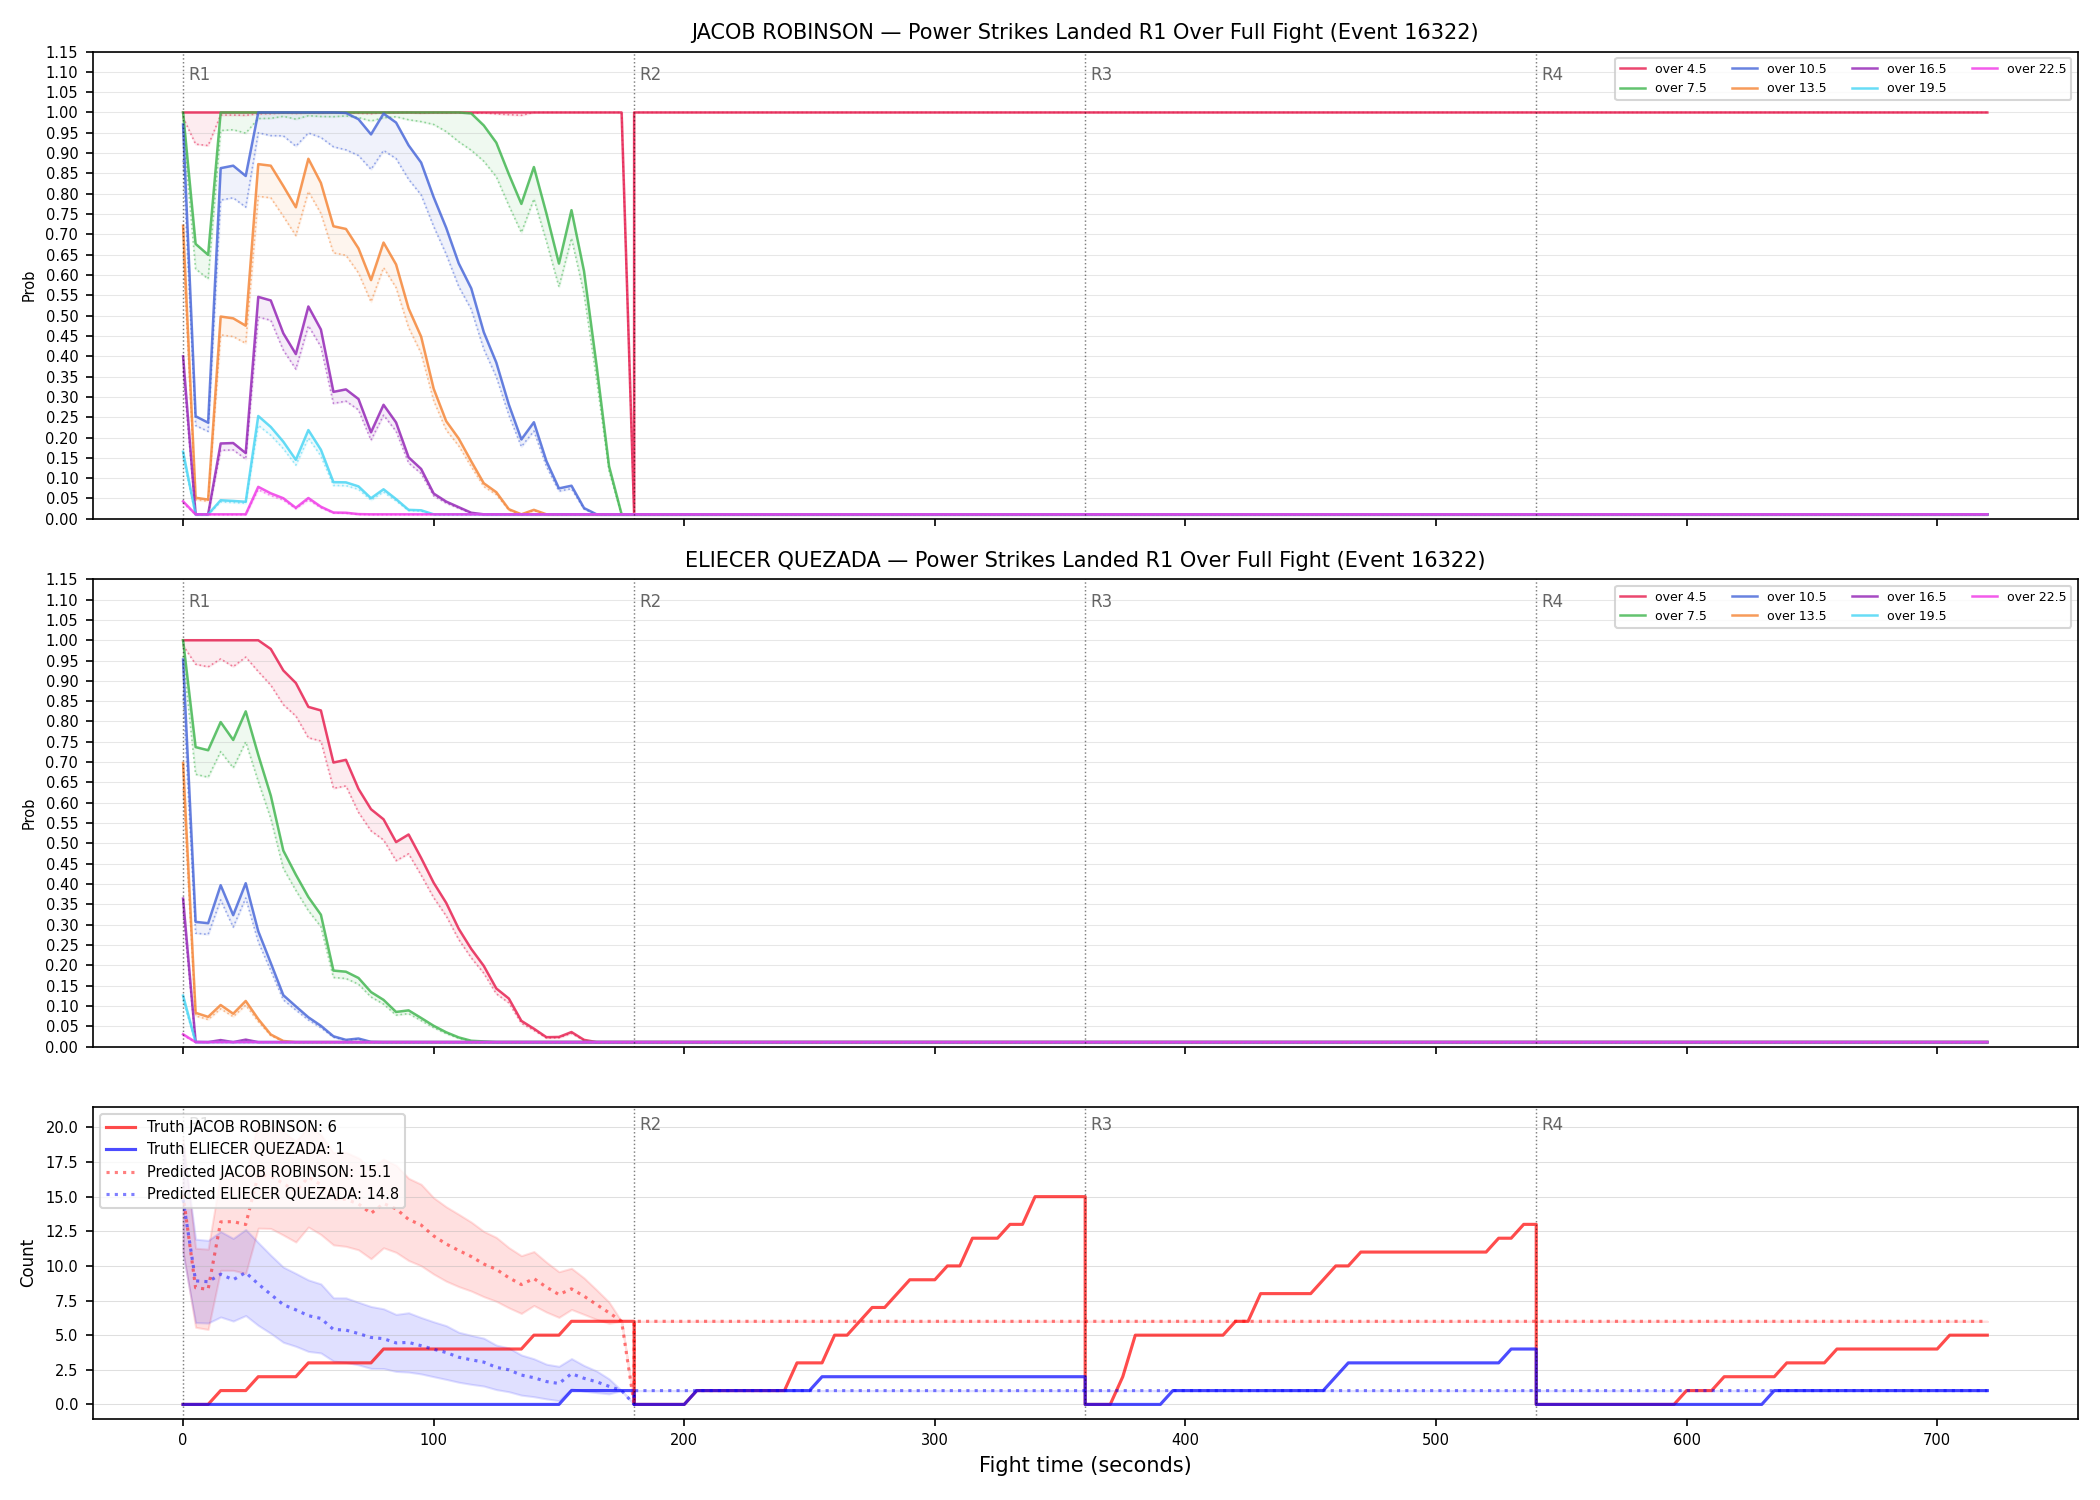Click the R3 round label in Quezada chart
Viewport: 2100px width, 1500px height.
click(1101, 601)
